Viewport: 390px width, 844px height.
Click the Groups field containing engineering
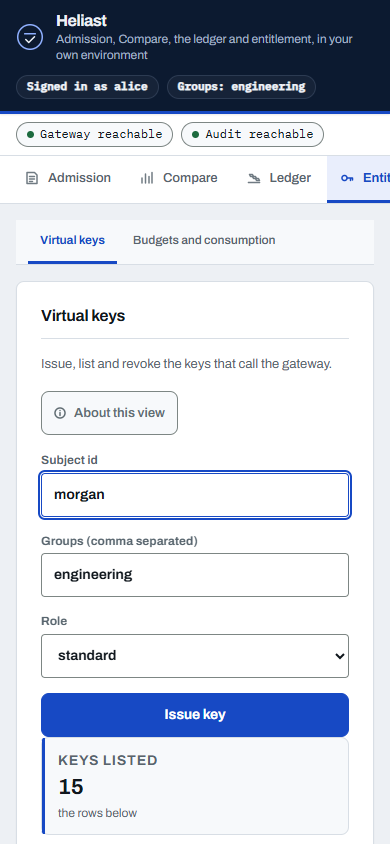pos(195,575)
